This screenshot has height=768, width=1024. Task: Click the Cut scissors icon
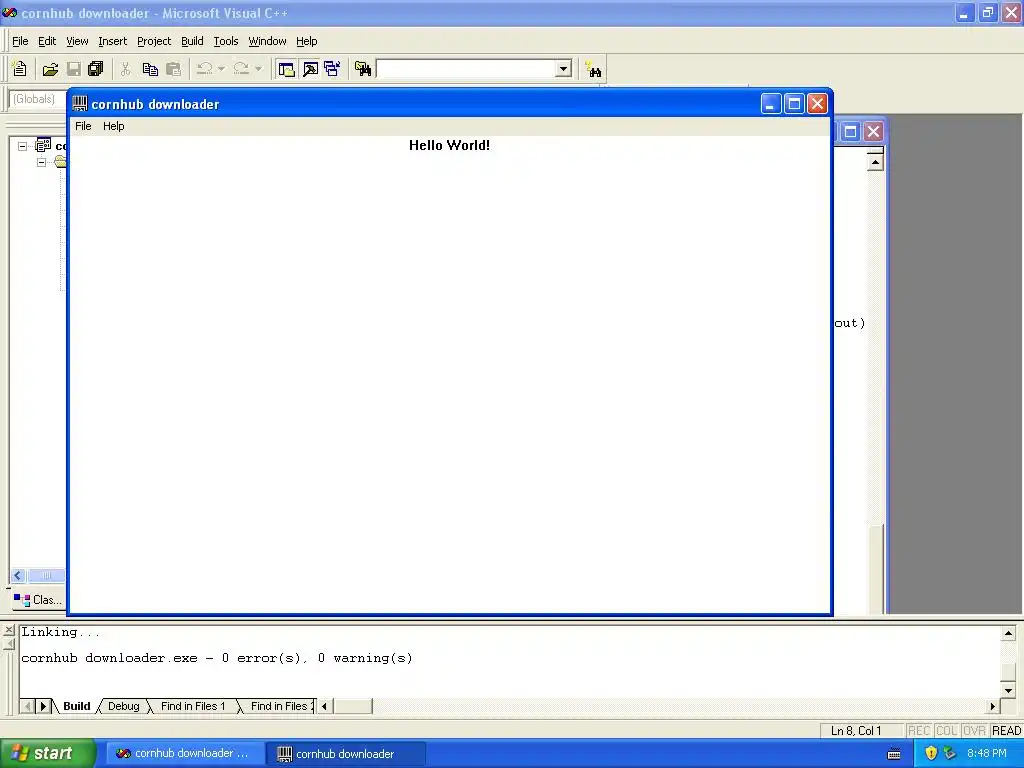coord(125,69)
